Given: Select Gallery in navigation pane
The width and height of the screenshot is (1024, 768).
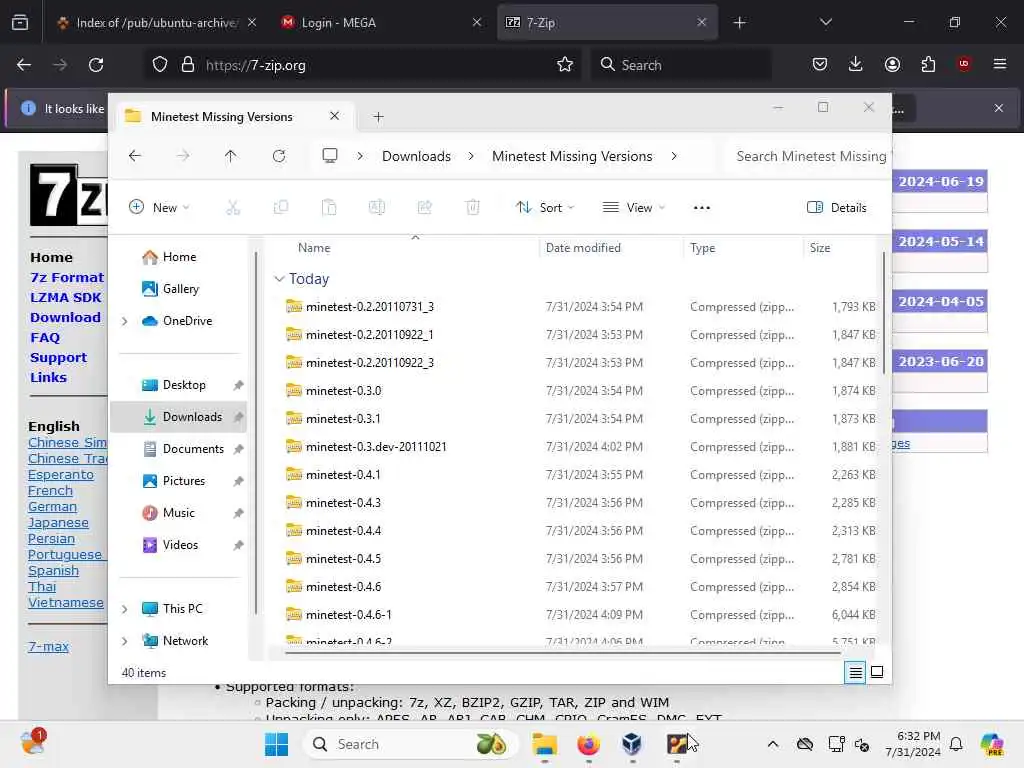Looking at the screenshot, I should point(180,289).
